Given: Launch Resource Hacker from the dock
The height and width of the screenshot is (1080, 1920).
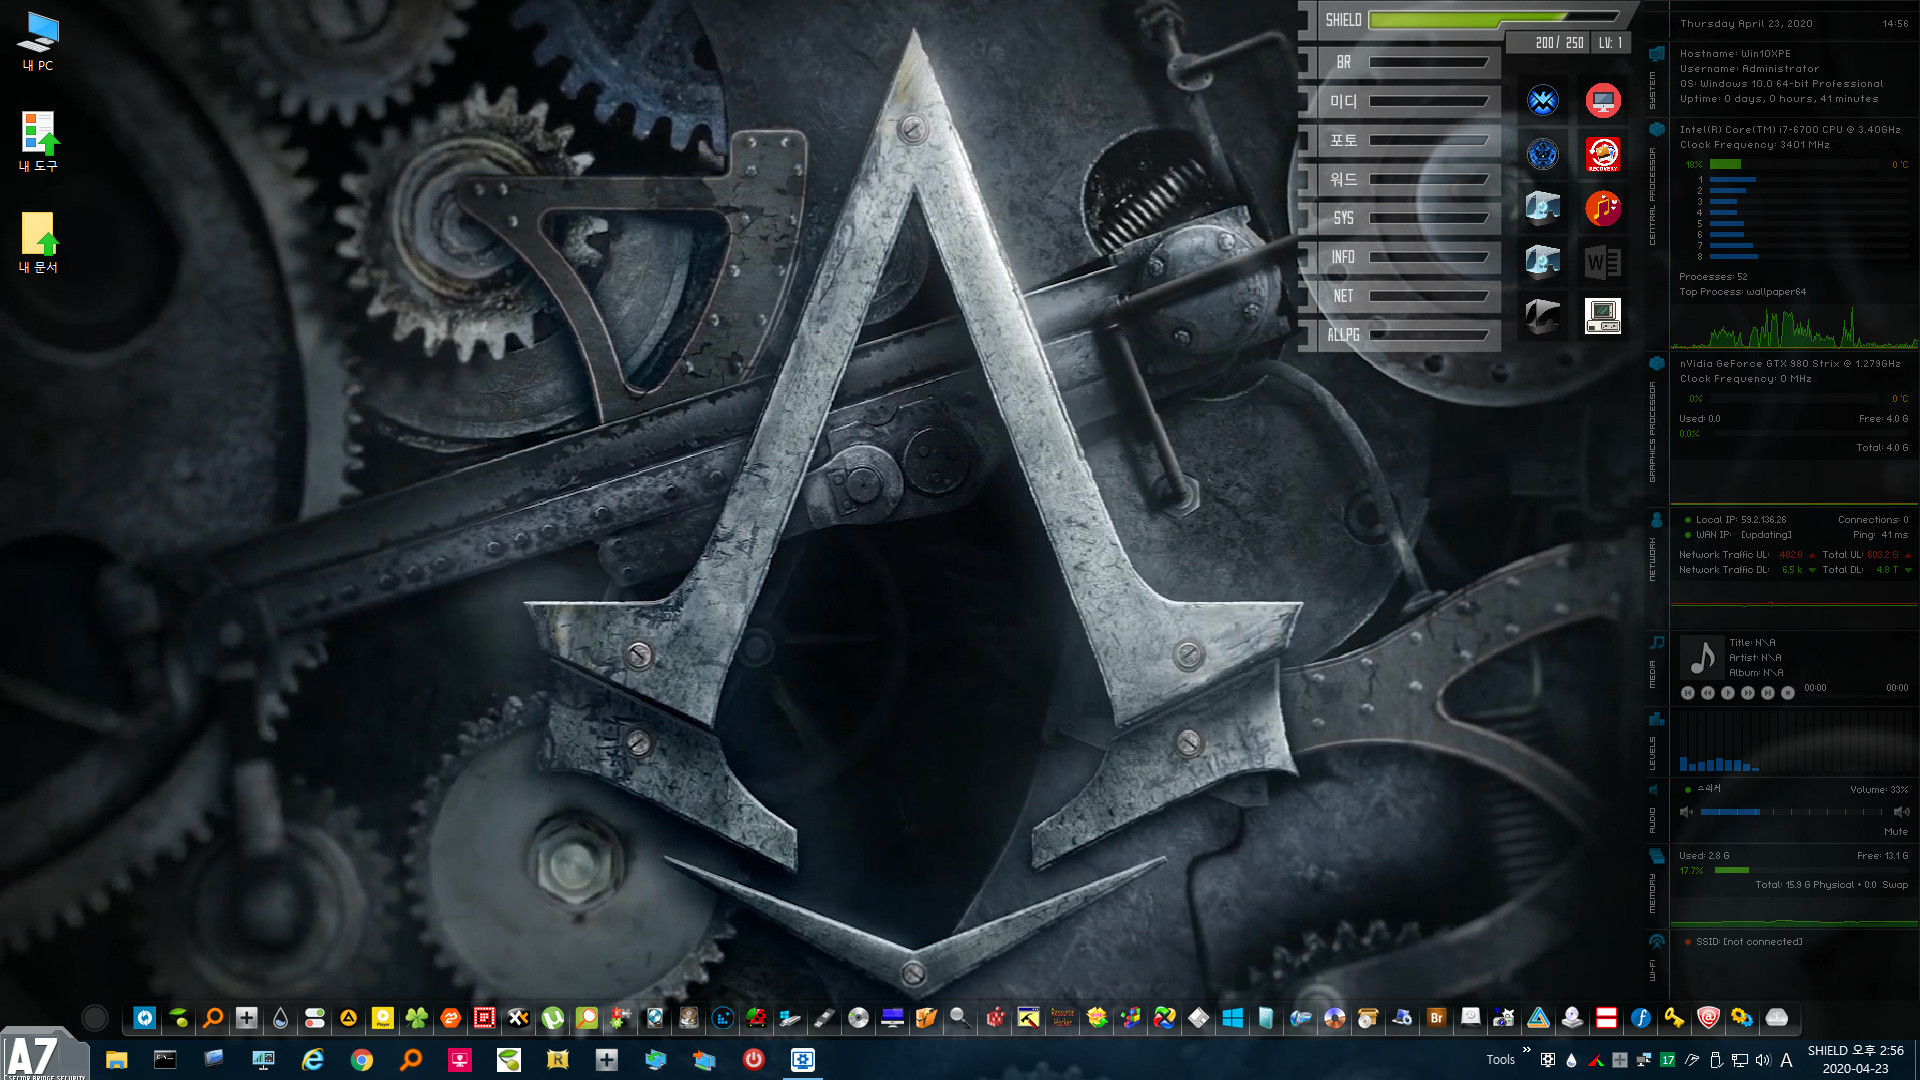Looking at the screenshot, I should (x=1062, y=1018).
